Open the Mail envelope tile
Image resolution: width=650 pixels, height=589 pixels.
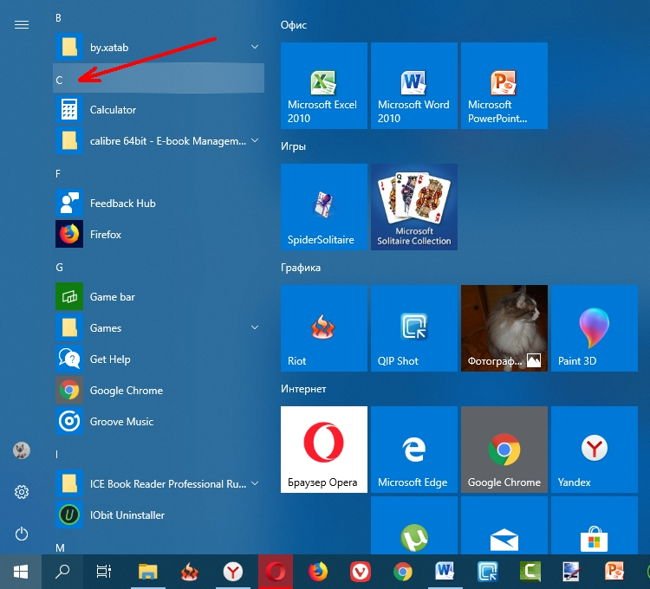pos(504,525)
